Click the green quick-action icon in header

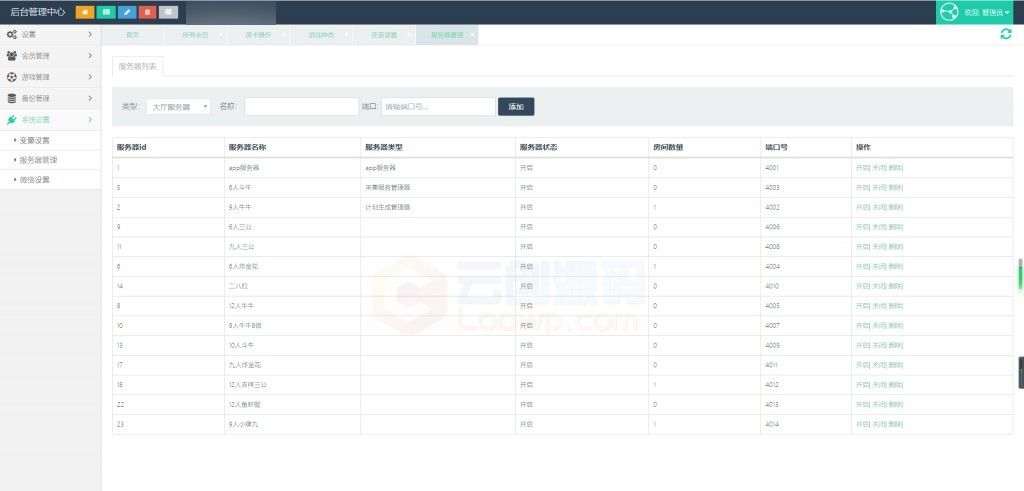[x=106, y=12]
